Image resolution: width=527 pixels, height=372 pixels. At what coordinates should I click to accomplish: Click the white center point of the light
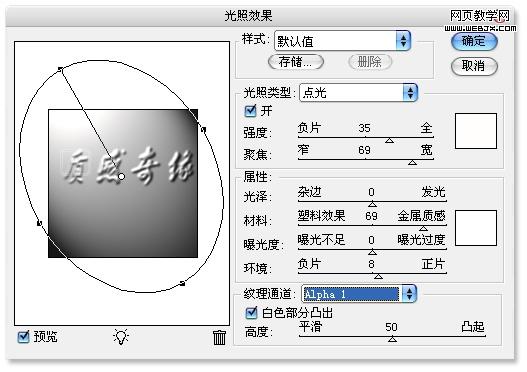pyautogui.click(x=121, y=176)
